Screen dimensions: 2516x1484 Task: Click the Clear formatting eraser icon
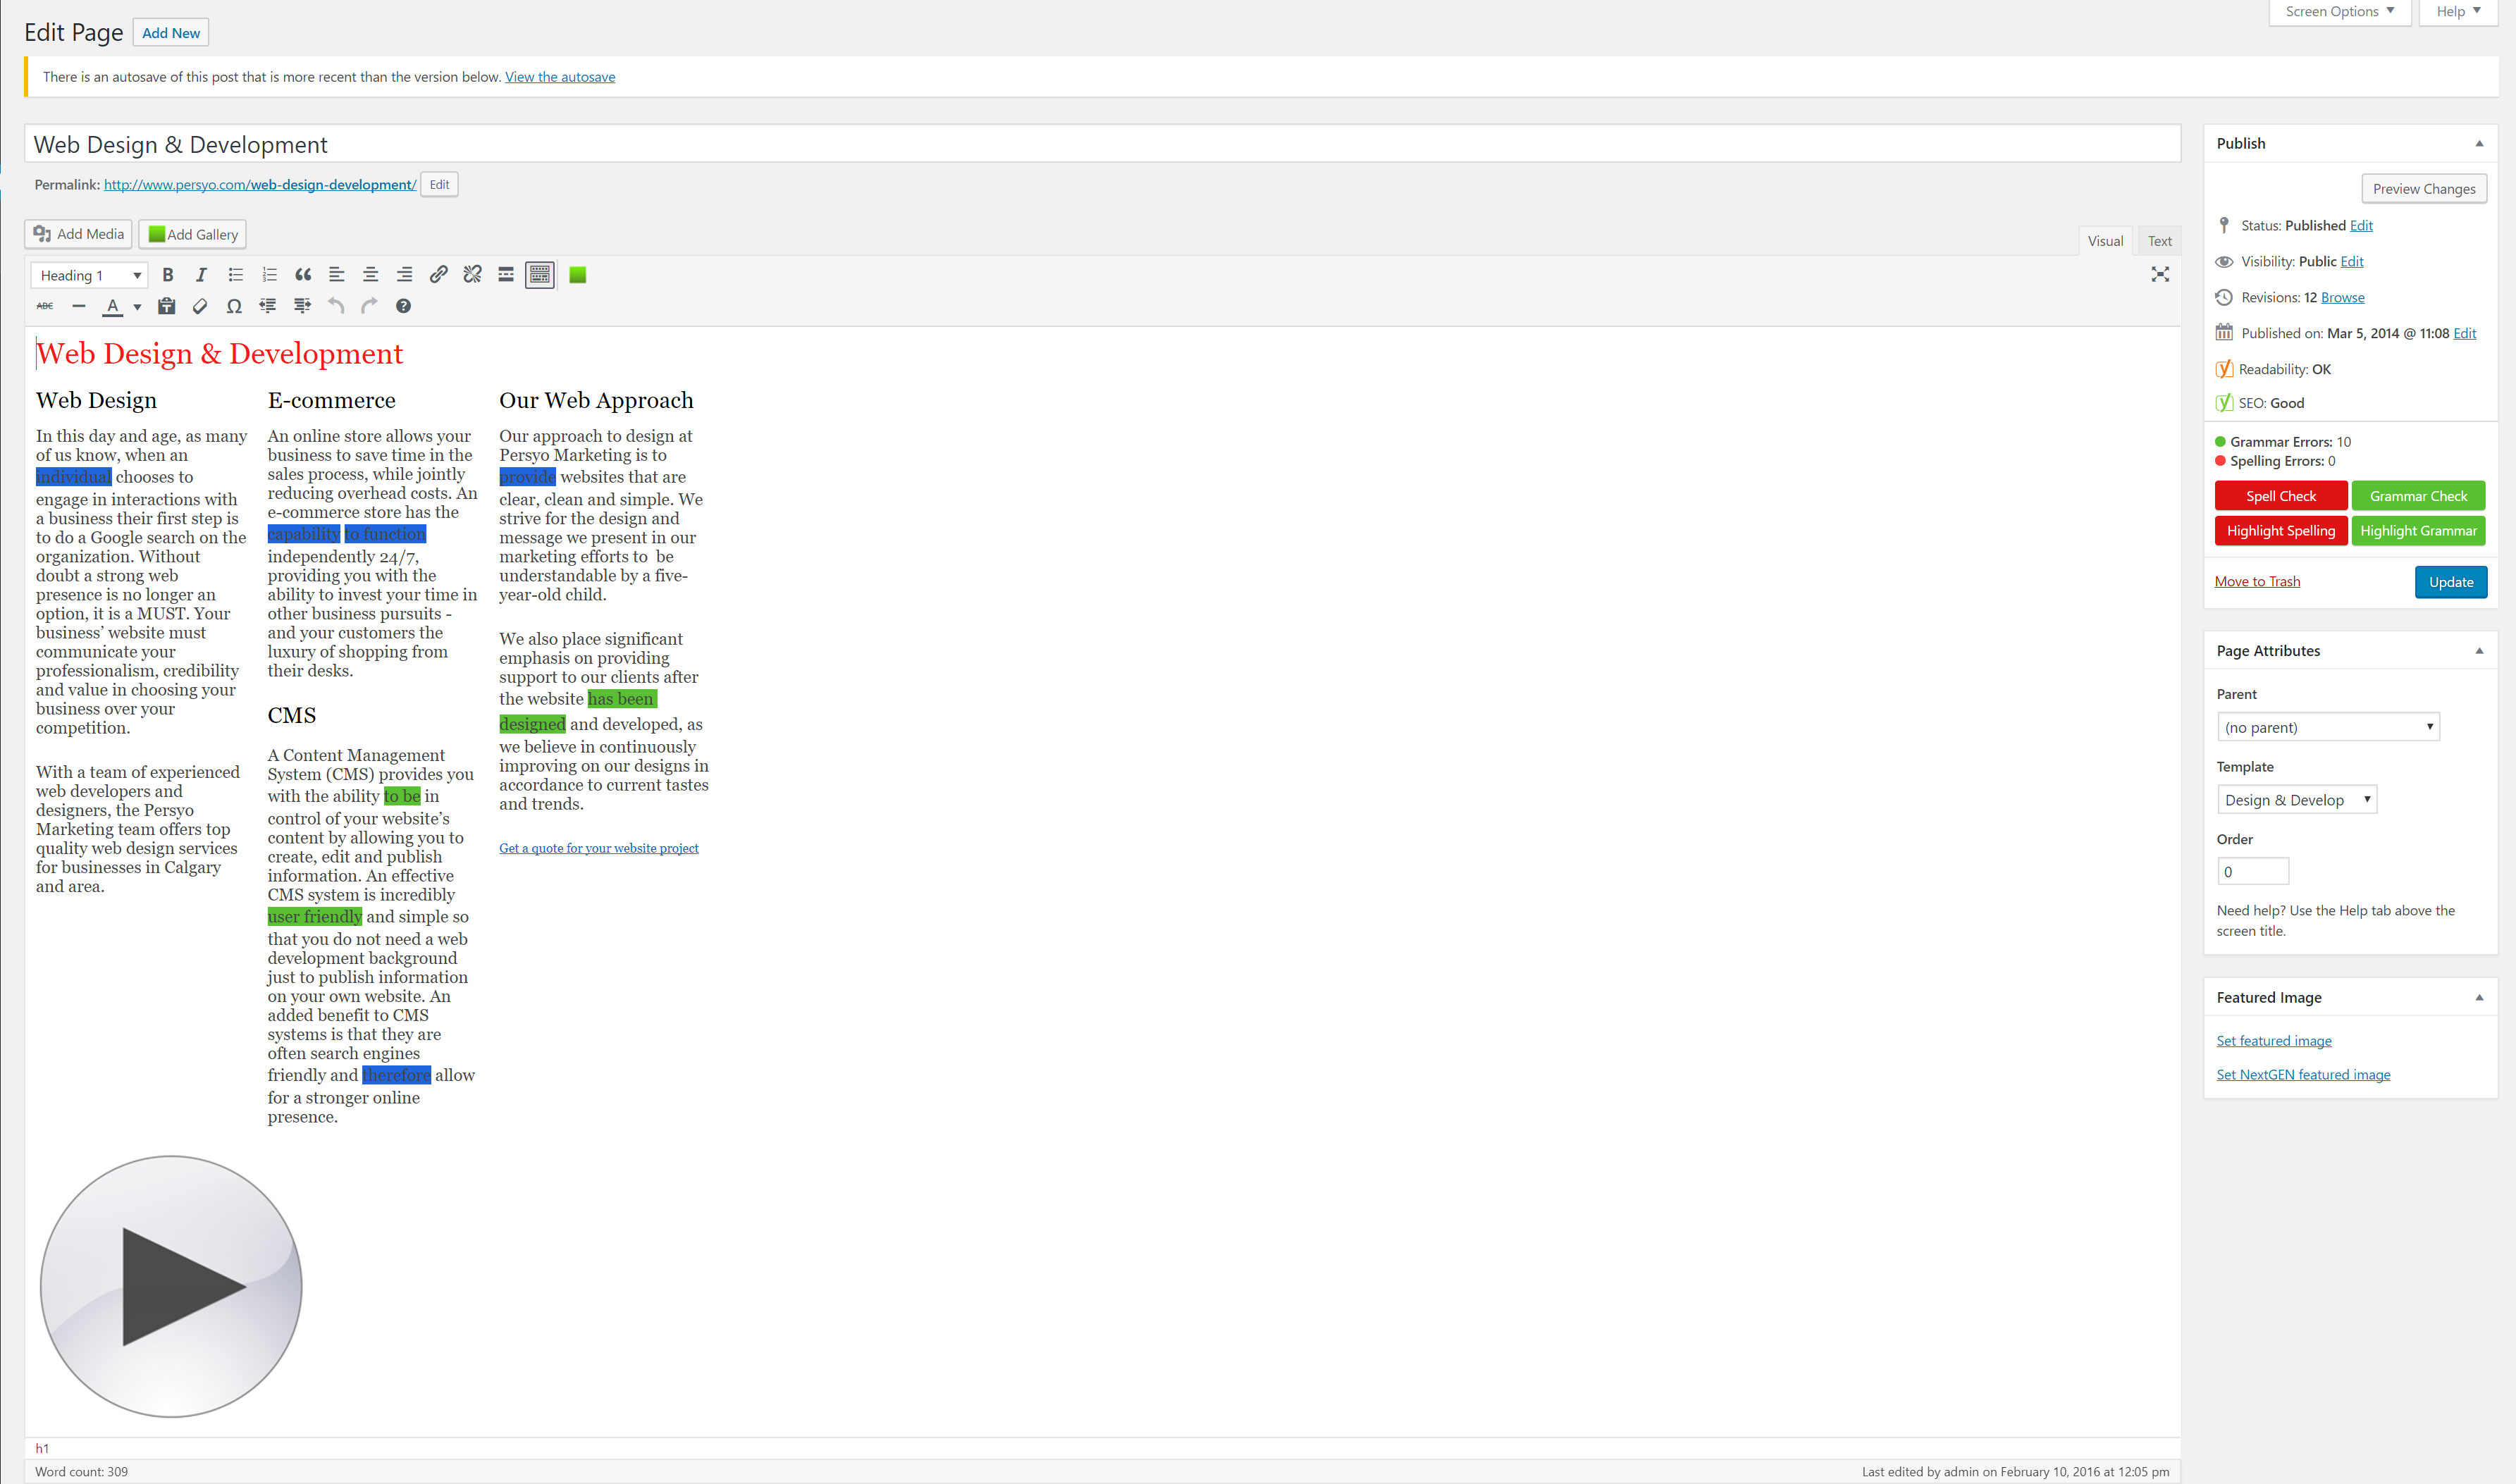pos(200,307)
